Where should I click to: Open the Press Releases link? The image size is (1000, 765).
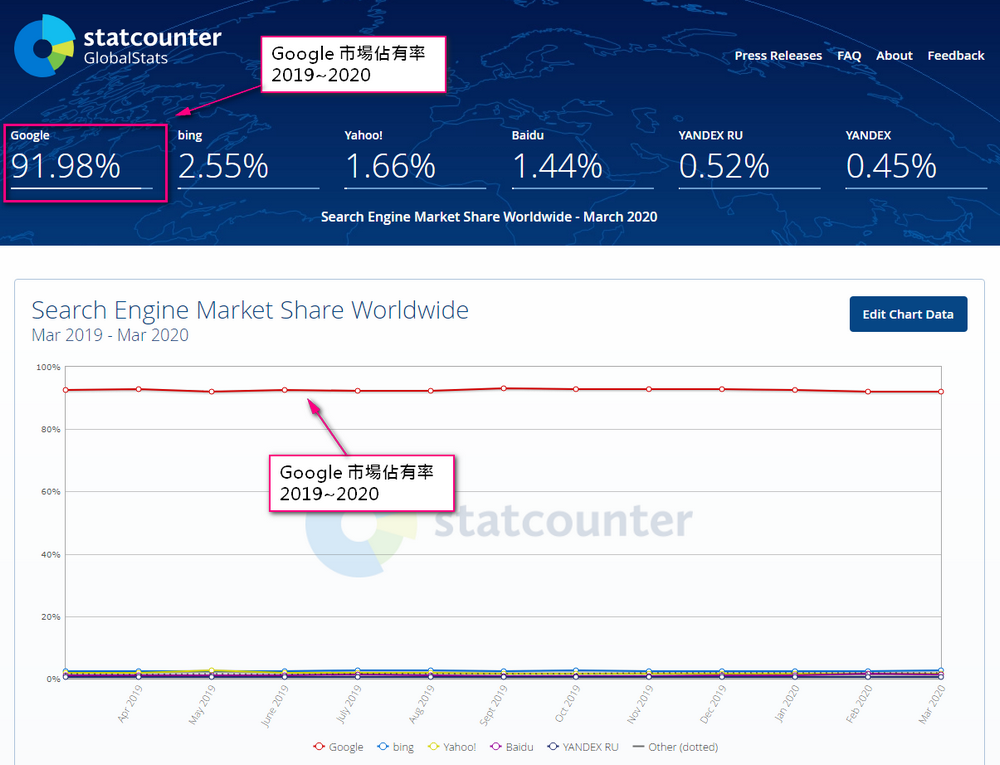point(778,55)
